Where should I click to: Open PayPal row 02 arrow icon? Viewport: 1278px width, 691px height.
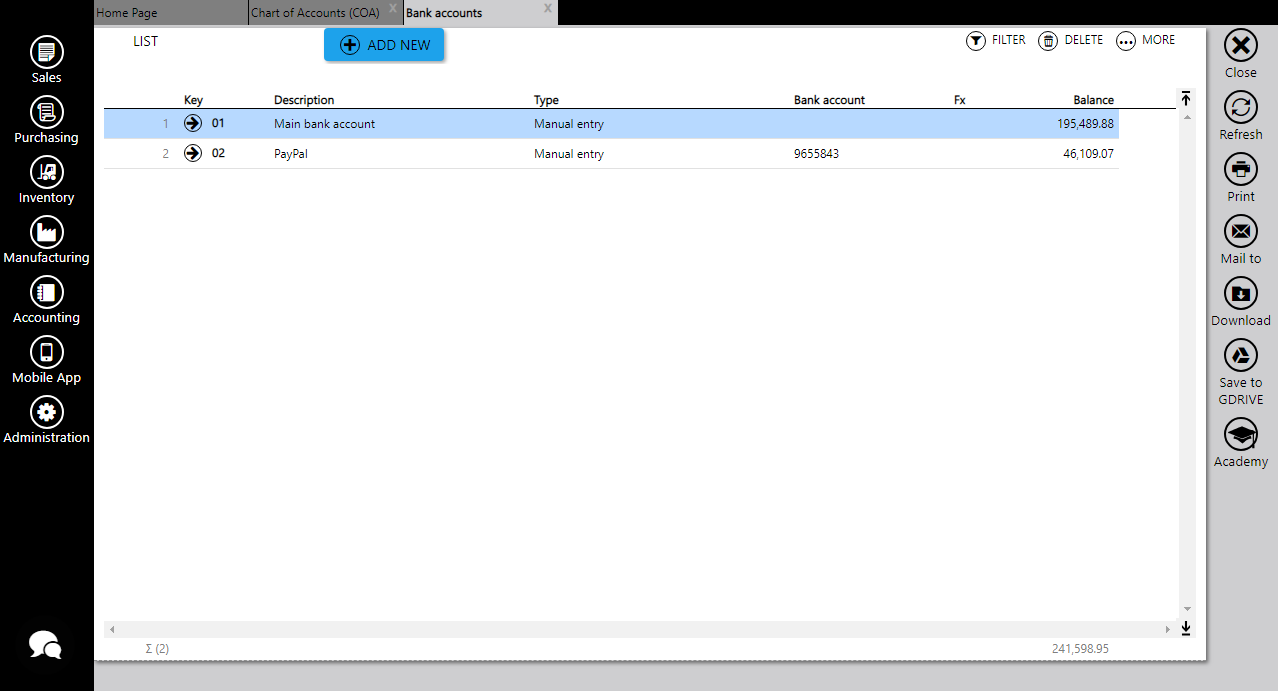(193, 154)
